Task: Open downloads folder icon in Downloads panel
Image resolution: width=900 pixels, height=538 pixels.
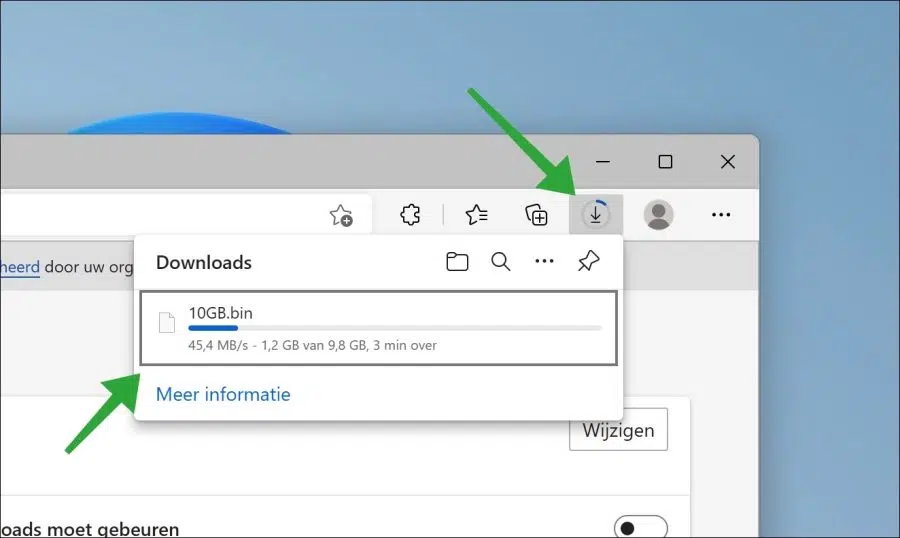Action: click(457, 262)
